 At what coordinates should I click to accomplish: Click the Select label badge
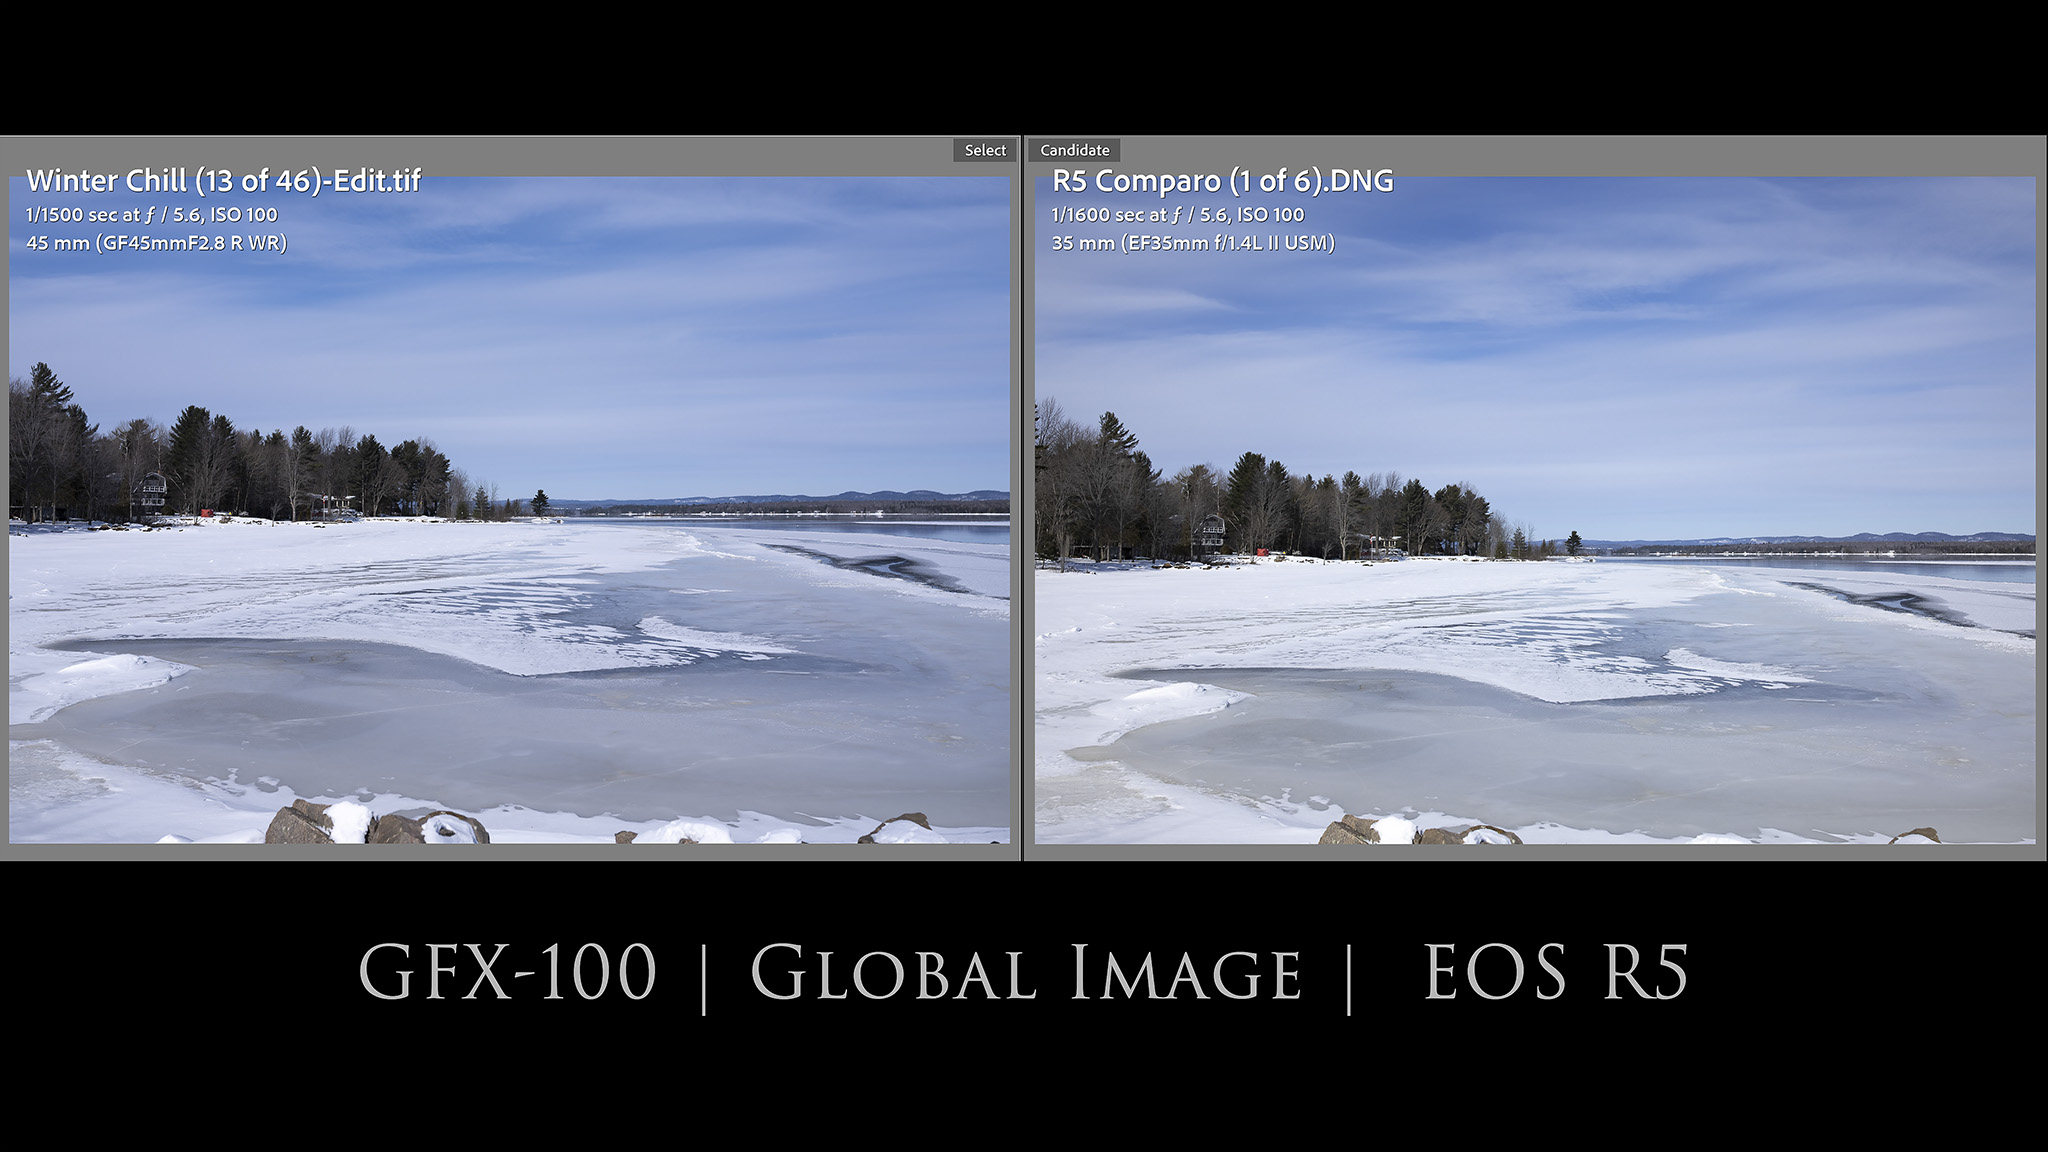coord(984,150)
